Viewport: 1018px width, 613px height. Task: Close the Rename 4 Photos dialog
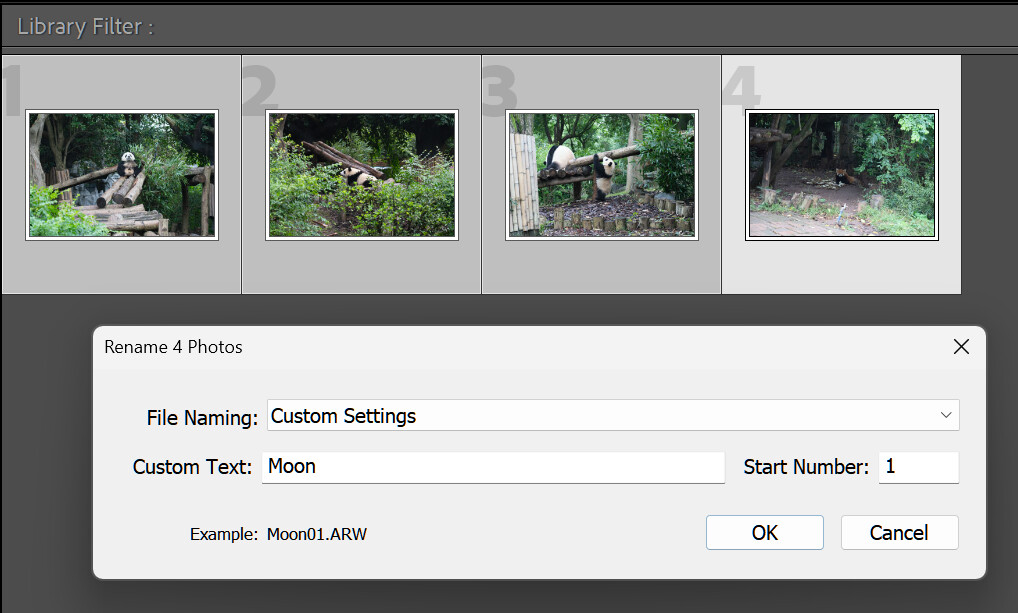(961, 347)
